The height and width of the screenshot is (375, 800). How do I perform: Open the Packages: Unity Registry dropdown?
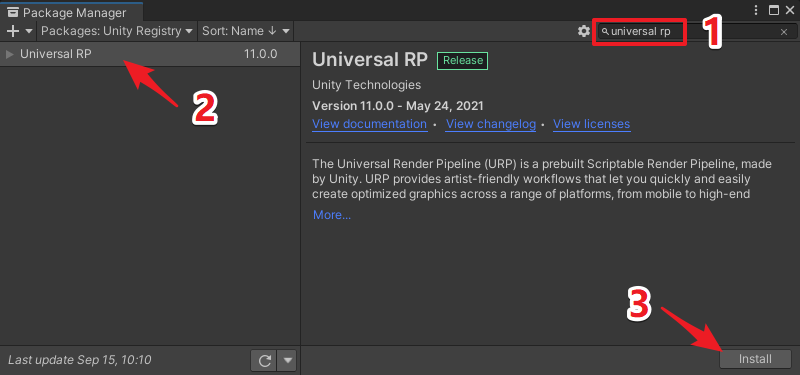(117, 31)
